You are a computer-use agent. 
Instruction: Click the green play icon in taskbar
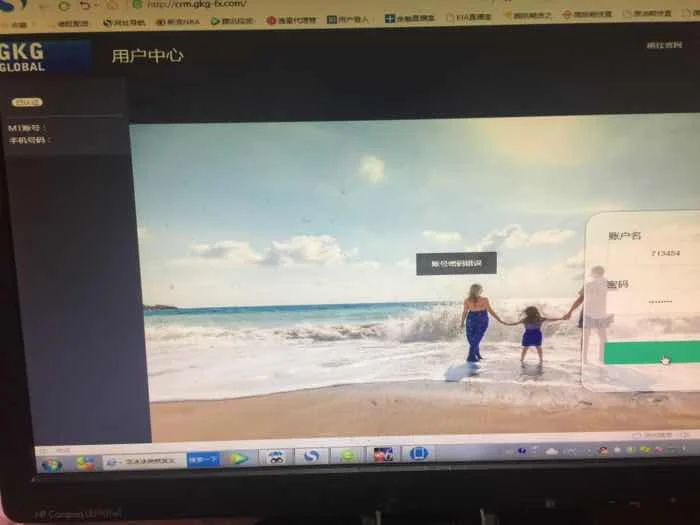(238, 459)
